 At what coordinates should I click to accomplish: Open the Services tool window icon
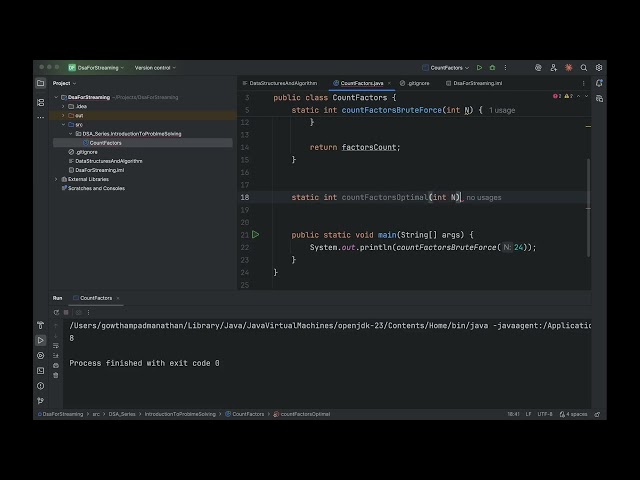point(40,356)
